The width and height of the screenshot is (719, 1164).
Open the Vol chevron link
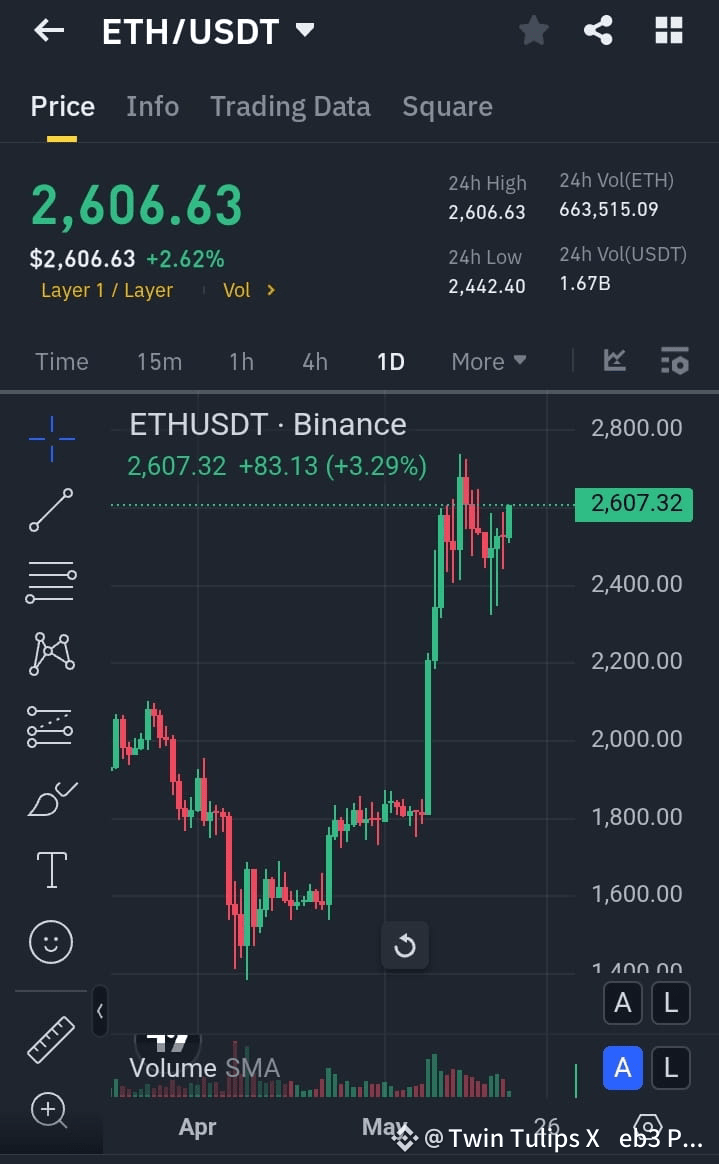[x=249, y=290]
